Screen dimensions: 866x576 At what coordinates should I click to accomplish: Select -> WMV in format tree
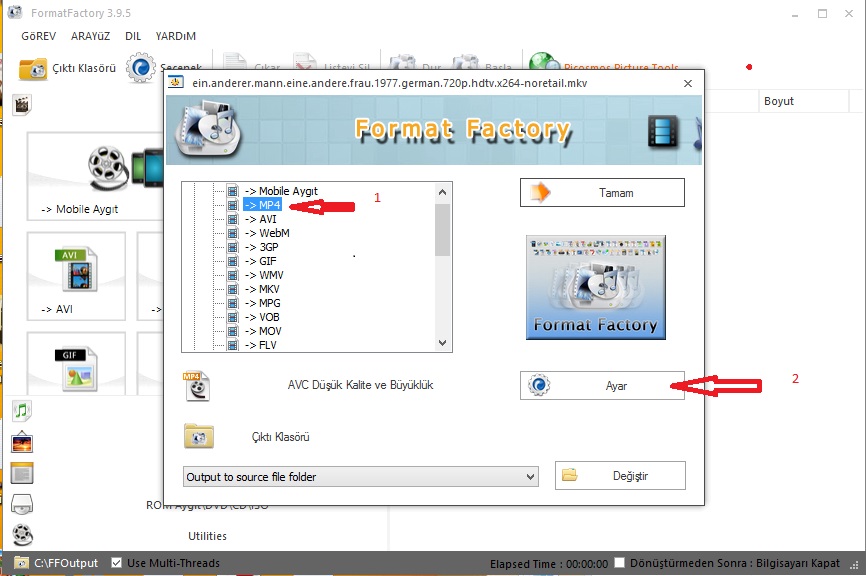264,275
